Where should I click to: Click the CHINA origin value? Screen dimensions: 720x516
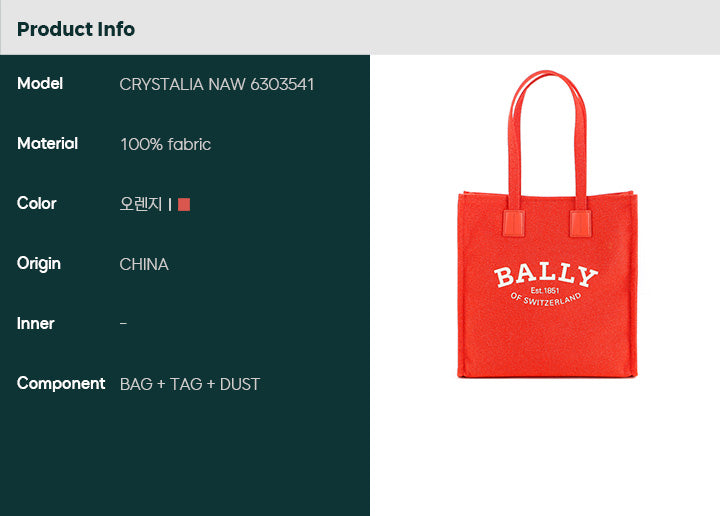pyautogui.click(x=144, y=264)
